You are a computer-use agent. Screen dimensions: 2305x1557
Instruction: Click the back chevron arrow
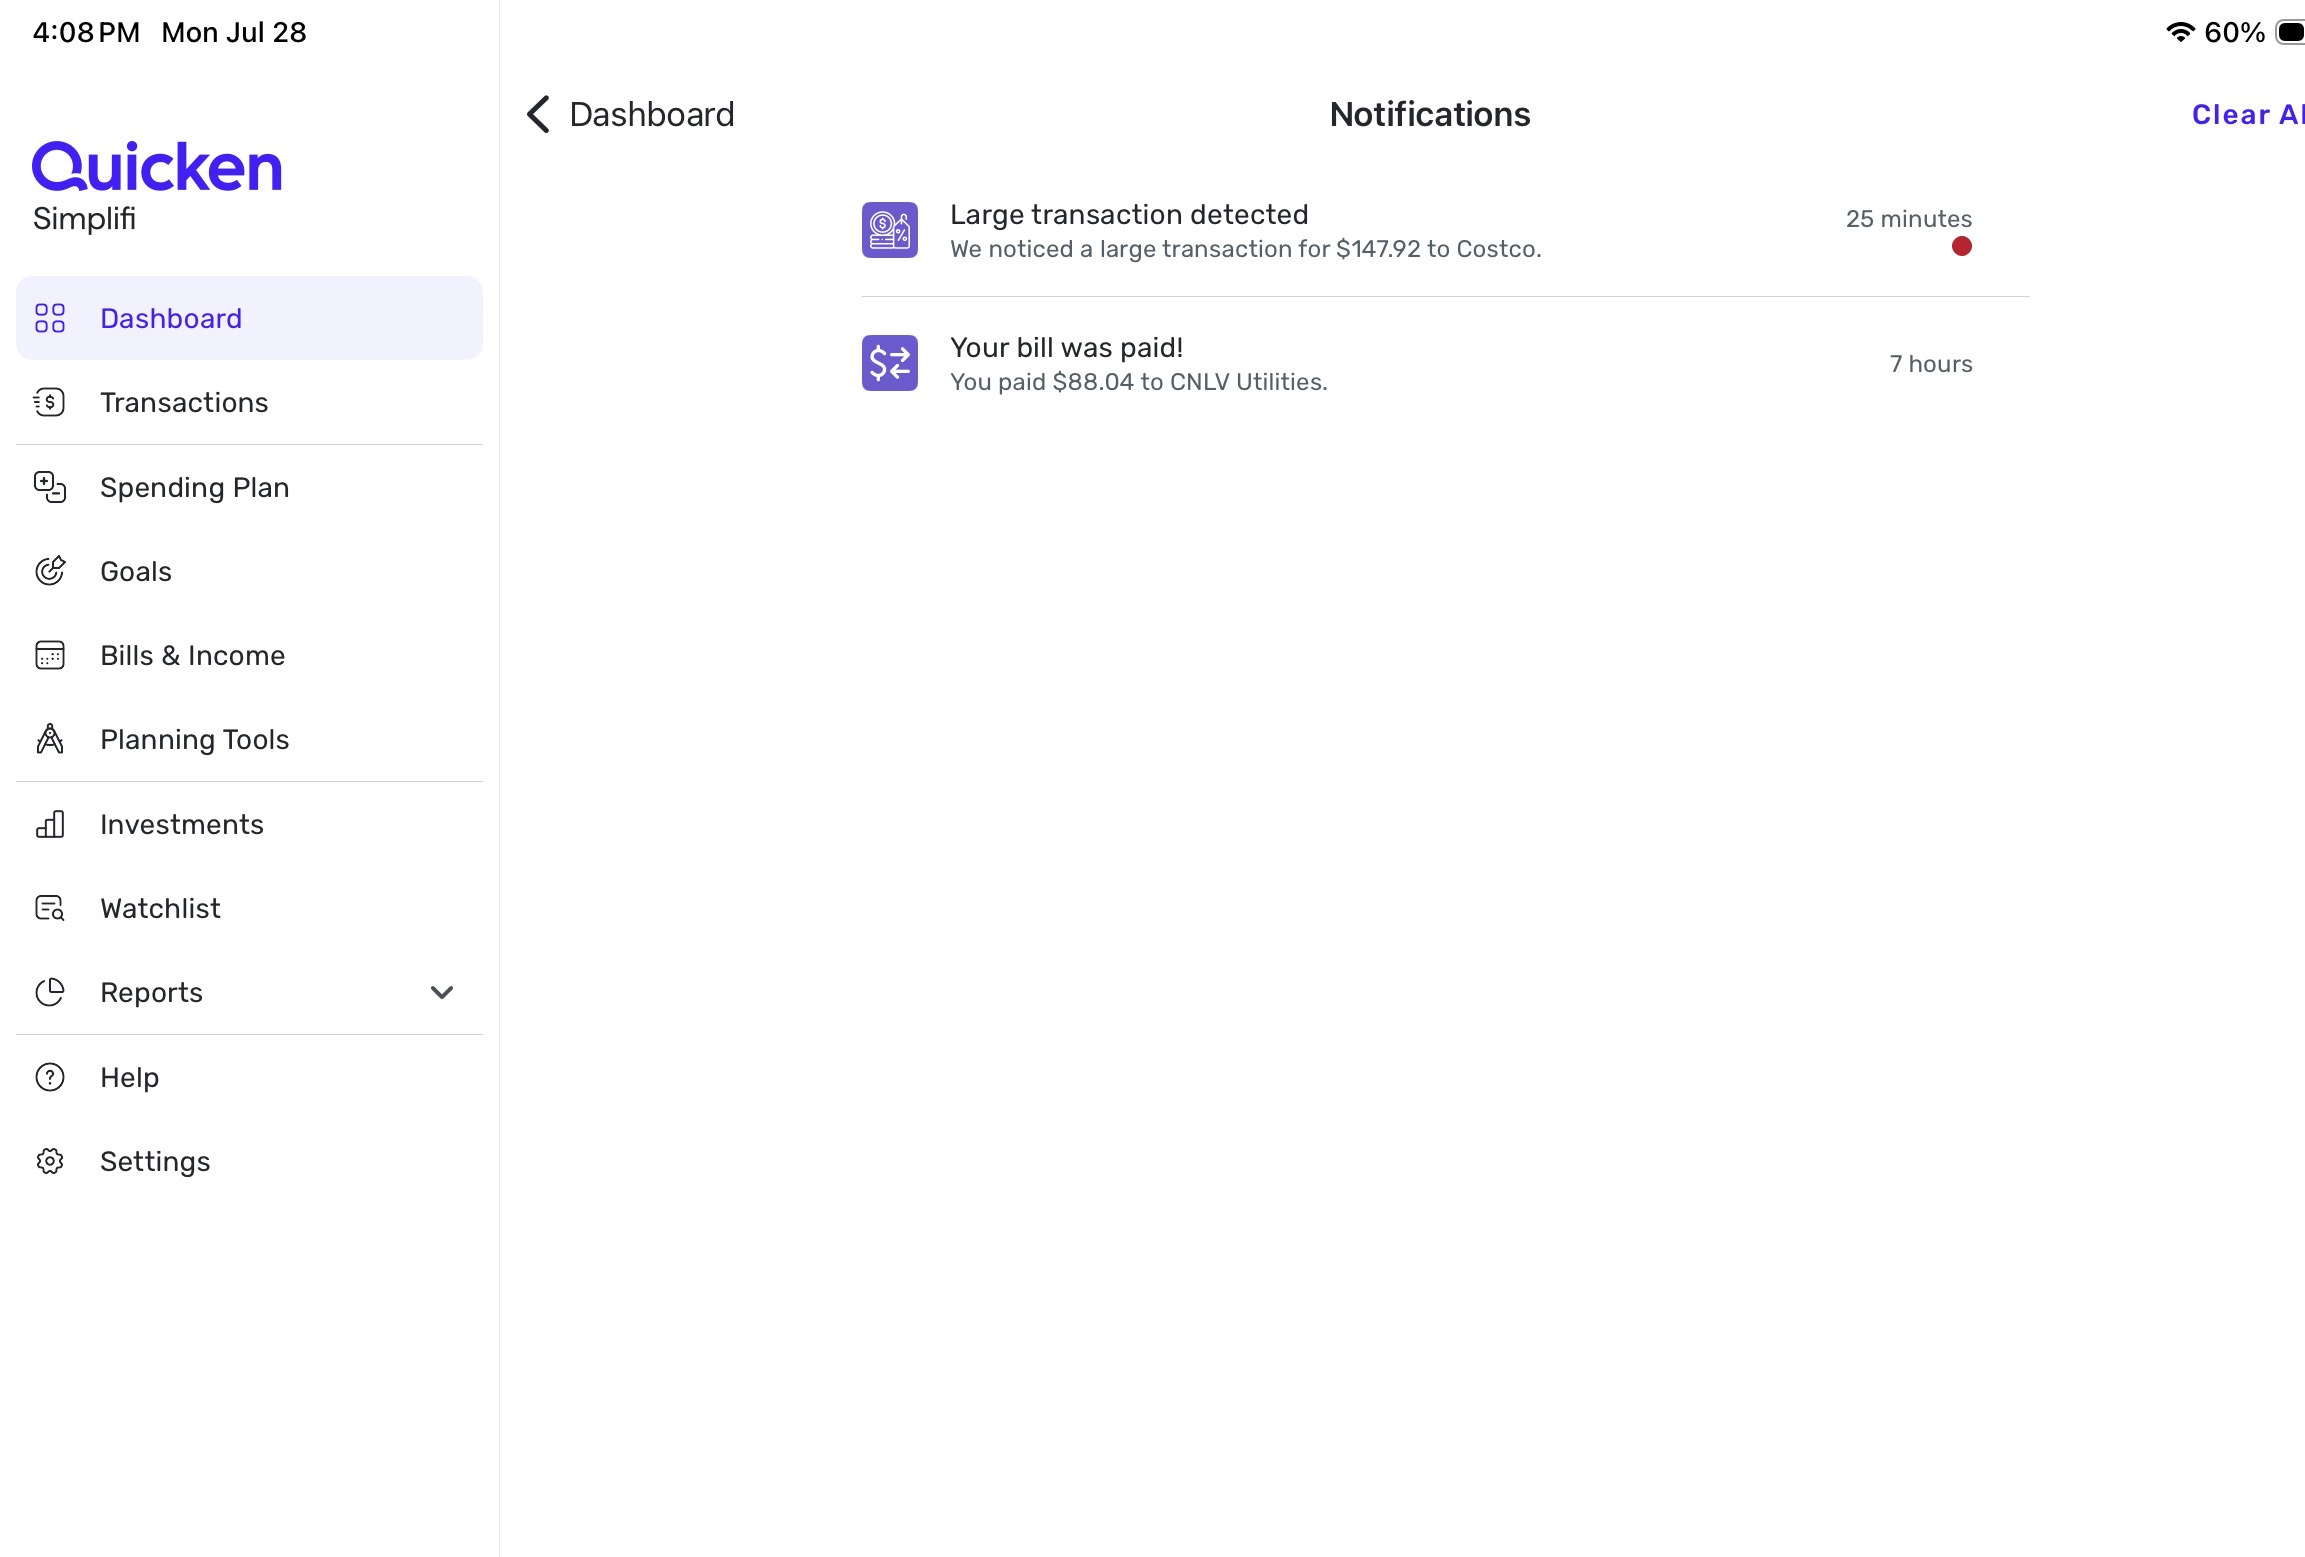click(538, 114)
